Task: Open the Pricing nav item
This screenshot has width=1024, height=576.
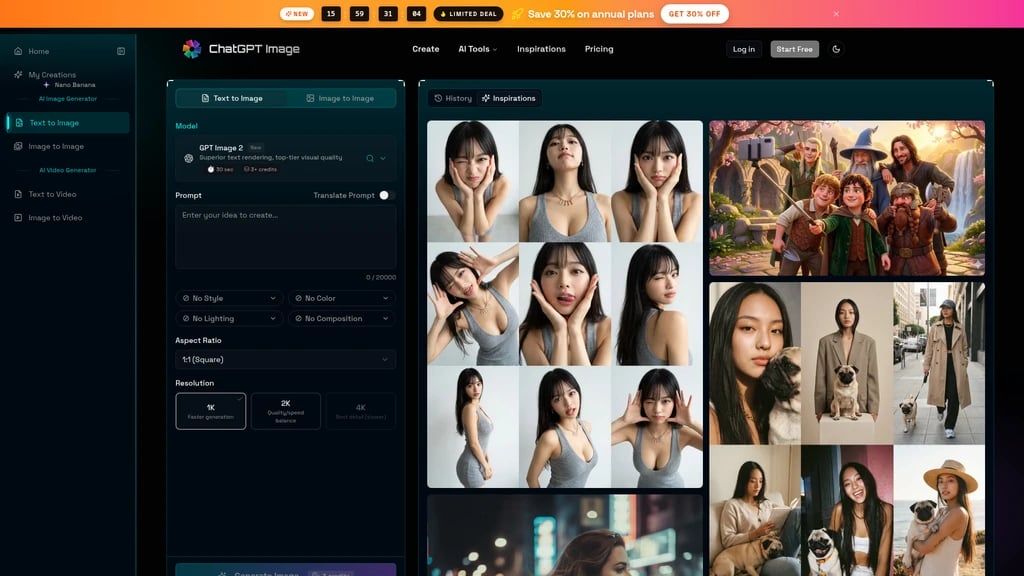Action: pyautogui.click(x=599, y=49)
